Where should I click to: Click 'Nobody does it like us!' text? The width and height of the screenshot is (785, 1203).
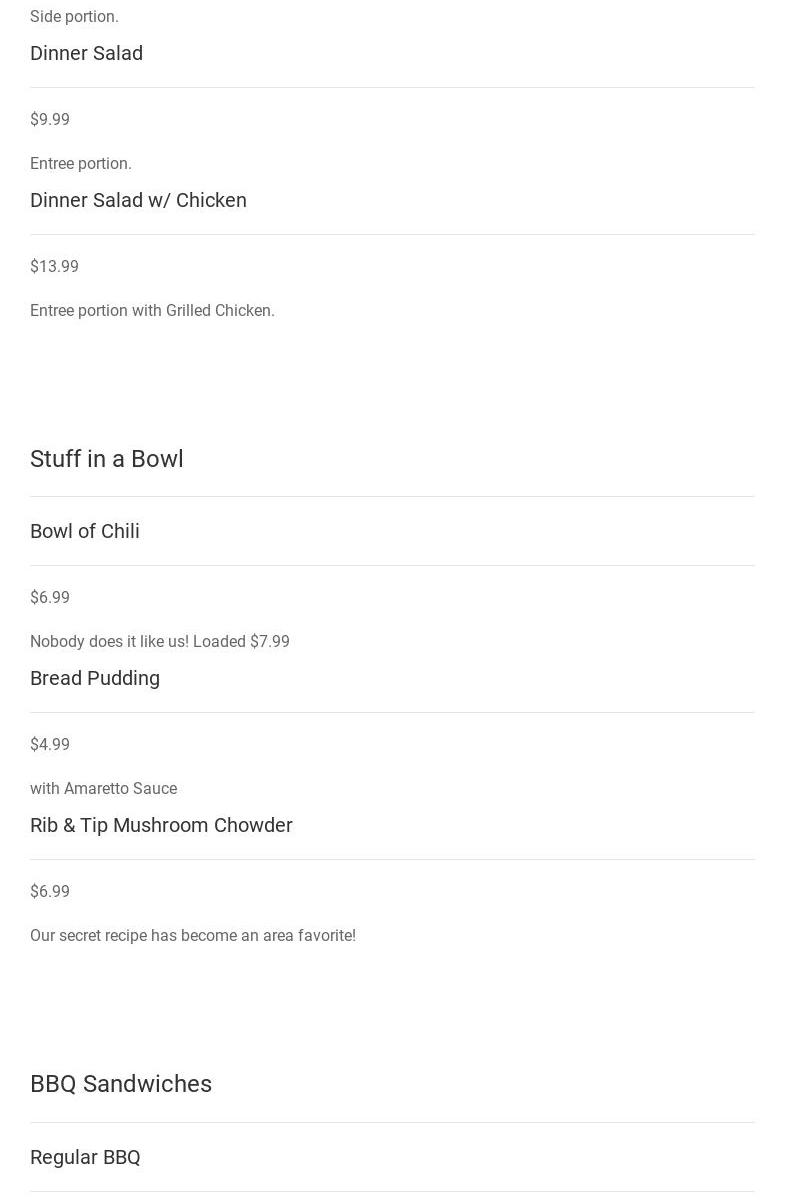coord(109,641)
